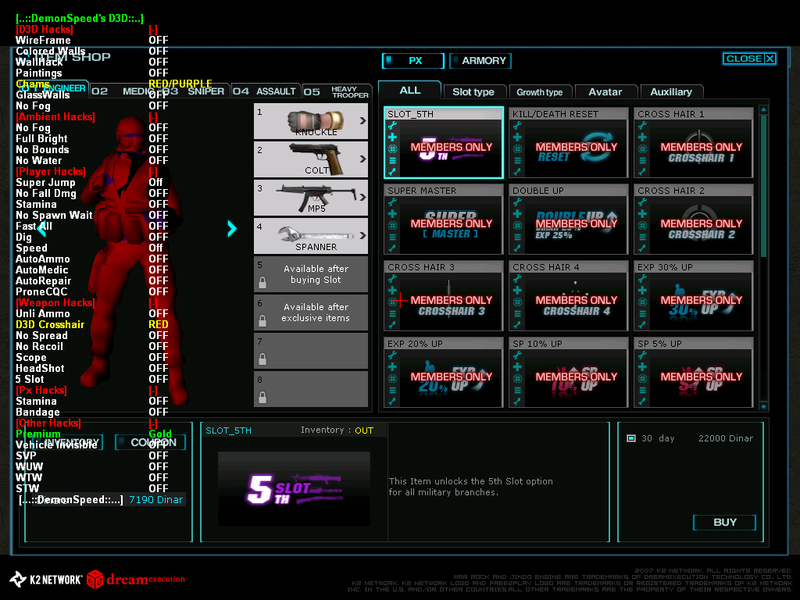Select the KILL/DEATH RESET item card

[568, 143]
